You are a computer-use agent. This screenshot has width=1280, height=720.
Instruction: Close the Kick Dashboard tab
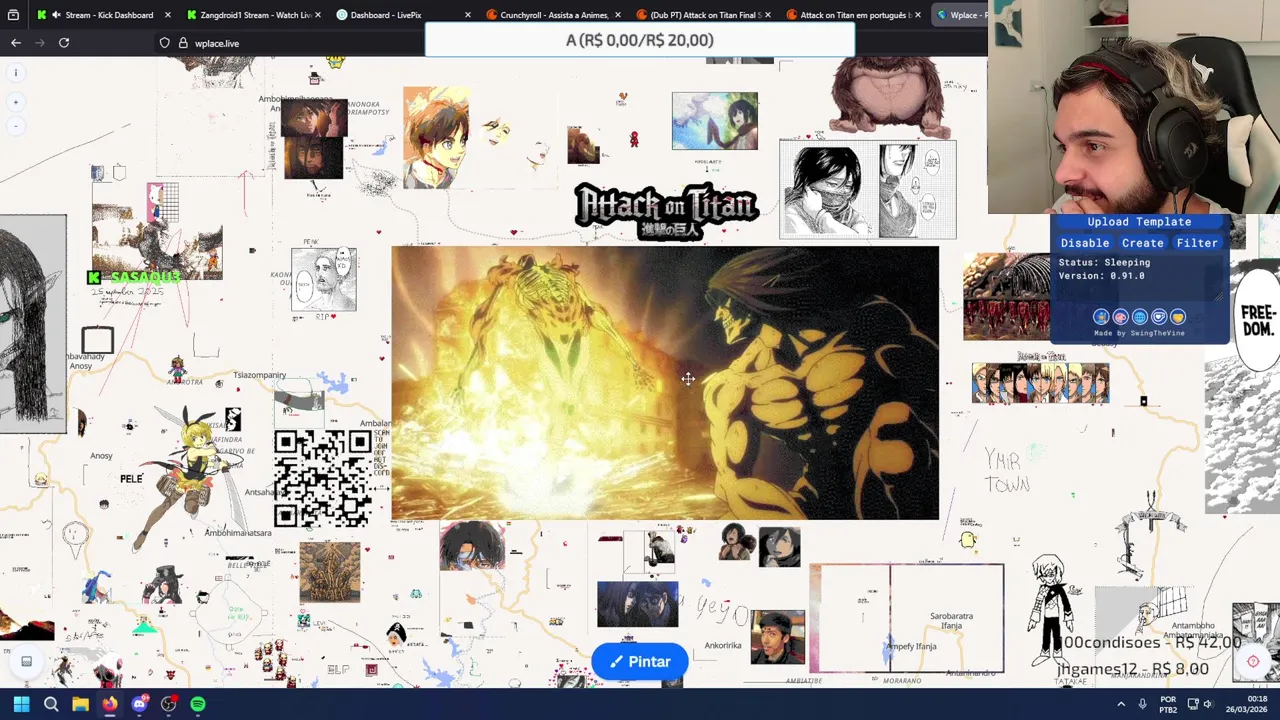(x=167, y=15)
